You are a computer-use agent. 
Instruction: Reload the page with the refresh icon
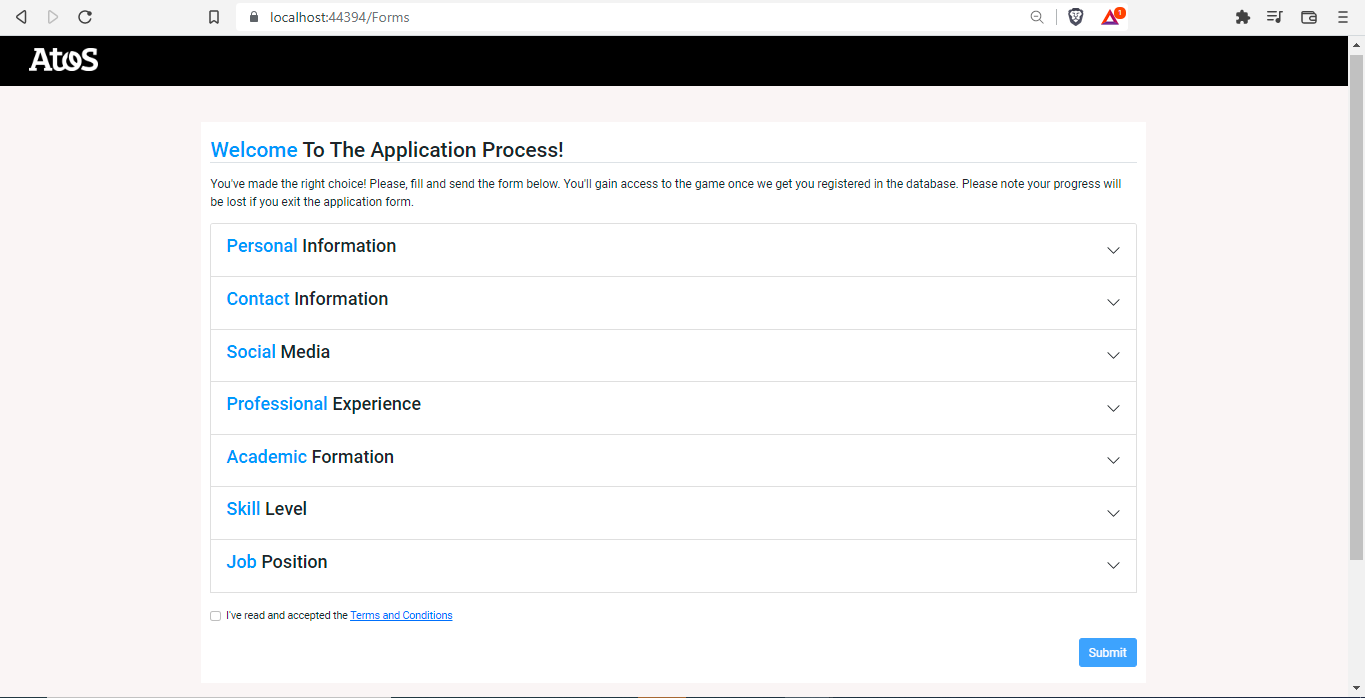85,17
